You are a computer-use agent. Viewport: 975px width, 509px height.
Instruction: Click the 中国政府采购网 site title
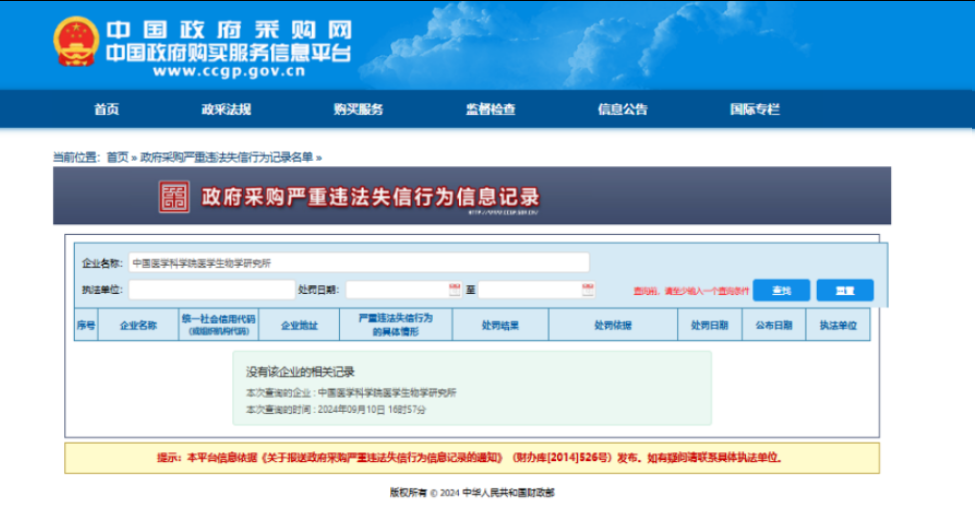[x=229, y=30]
